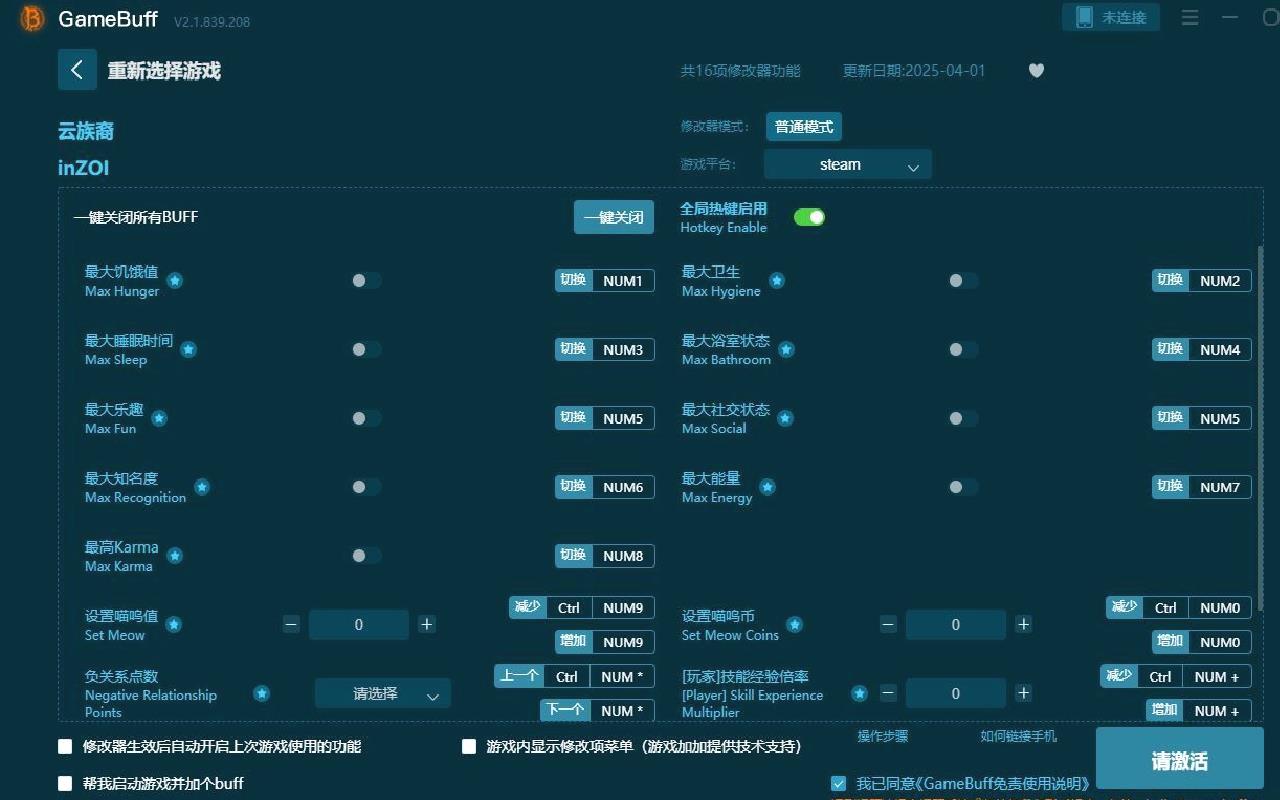The width and height of the screenshot is (1280, 800).
Task: Click the reselect game title text
Action: click(164, 71)
